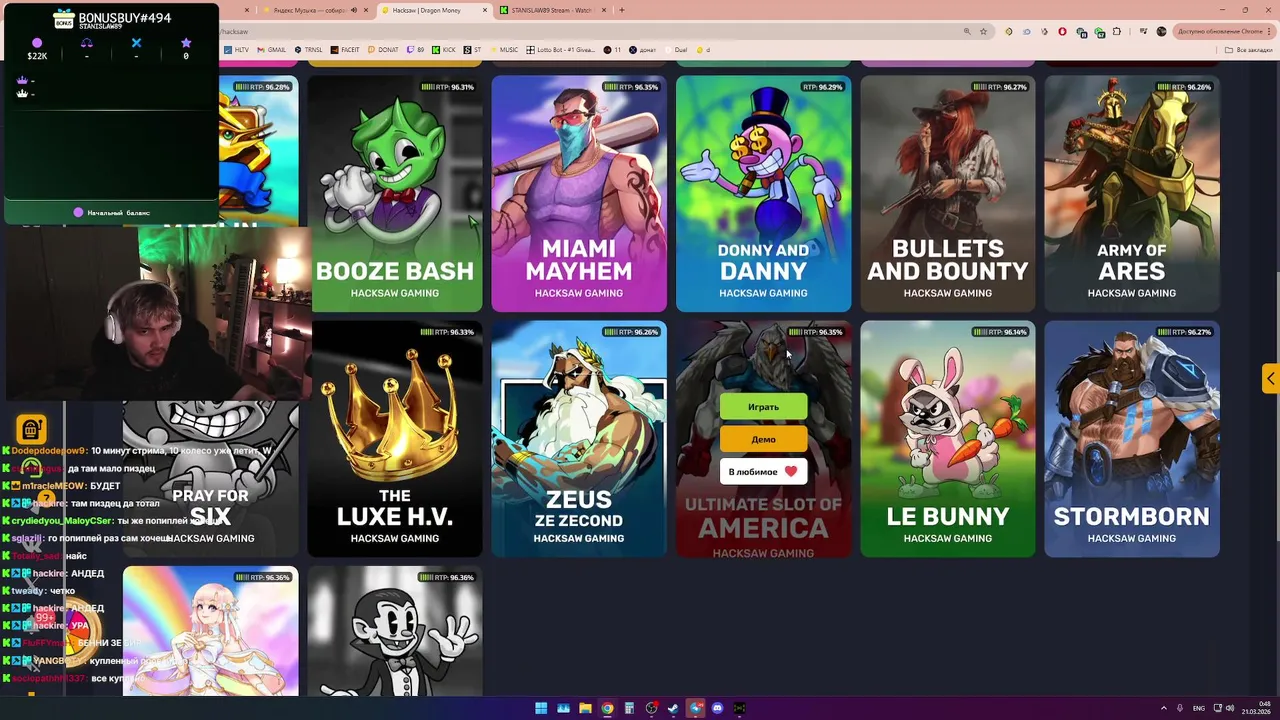
Task: Open the Bullets and Bounty game card
Action: pyautogui.click(x=947, y=194)
